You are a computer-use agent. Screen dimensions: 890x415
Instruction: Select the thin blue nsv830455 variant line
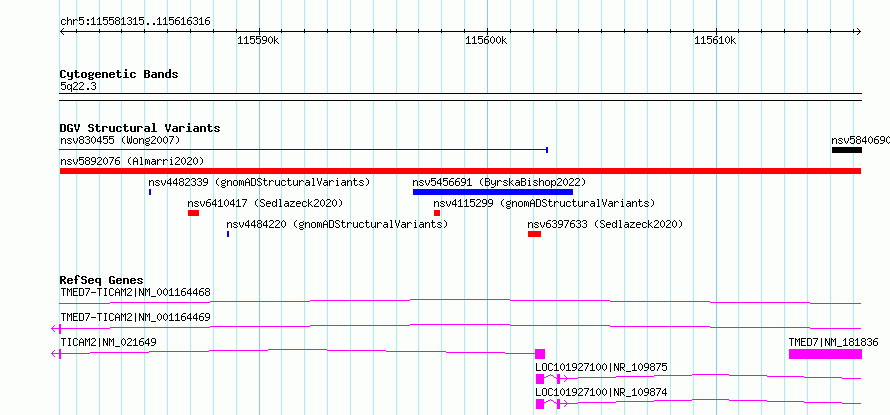tap(304, 150)
